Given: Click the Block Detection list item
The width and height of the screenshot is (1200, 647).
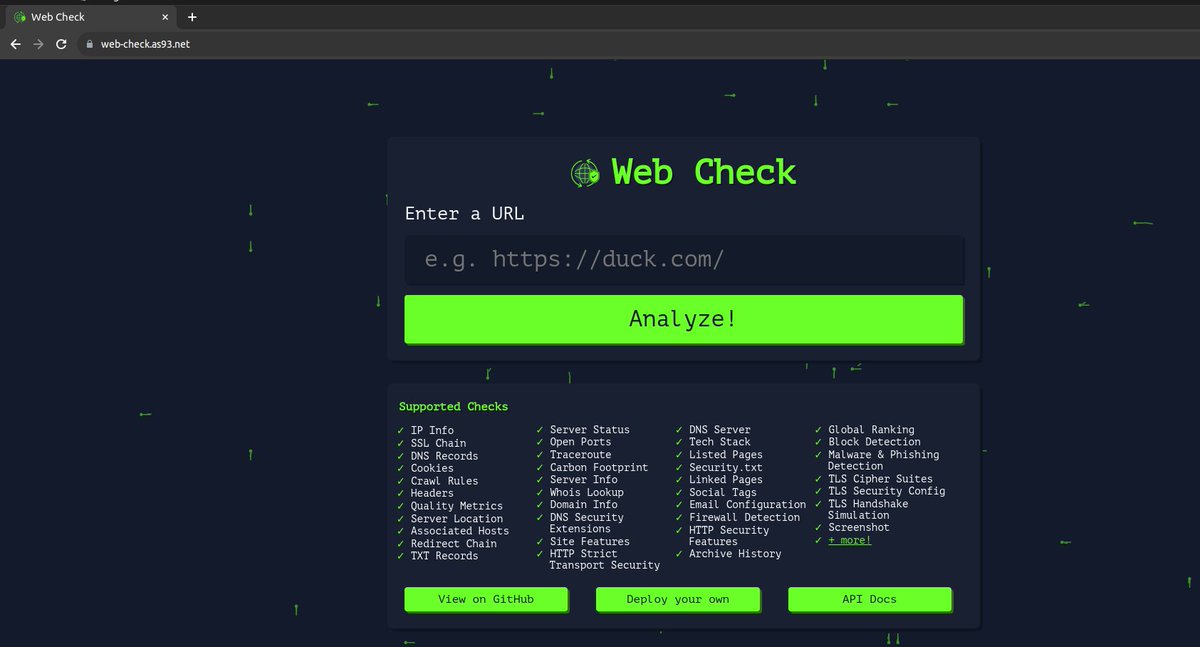Looking at the screenshot, I should [x=874, y=442].
